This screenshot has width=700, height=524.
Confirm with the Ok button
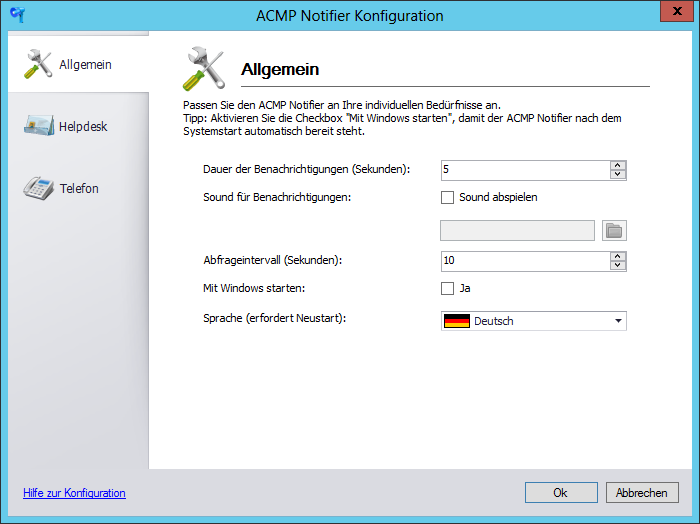561,493
